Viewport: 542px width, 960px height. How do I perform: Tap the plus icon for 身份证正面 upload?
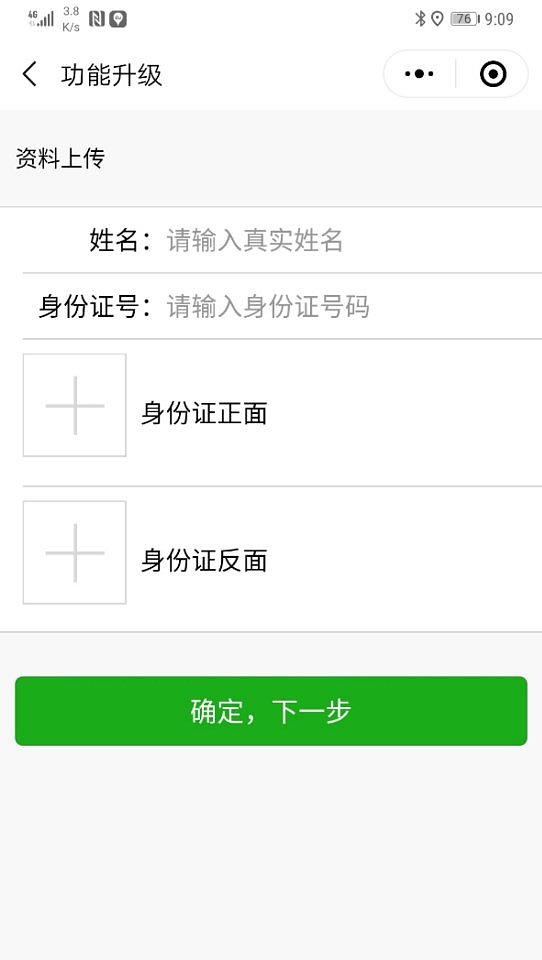75,405
